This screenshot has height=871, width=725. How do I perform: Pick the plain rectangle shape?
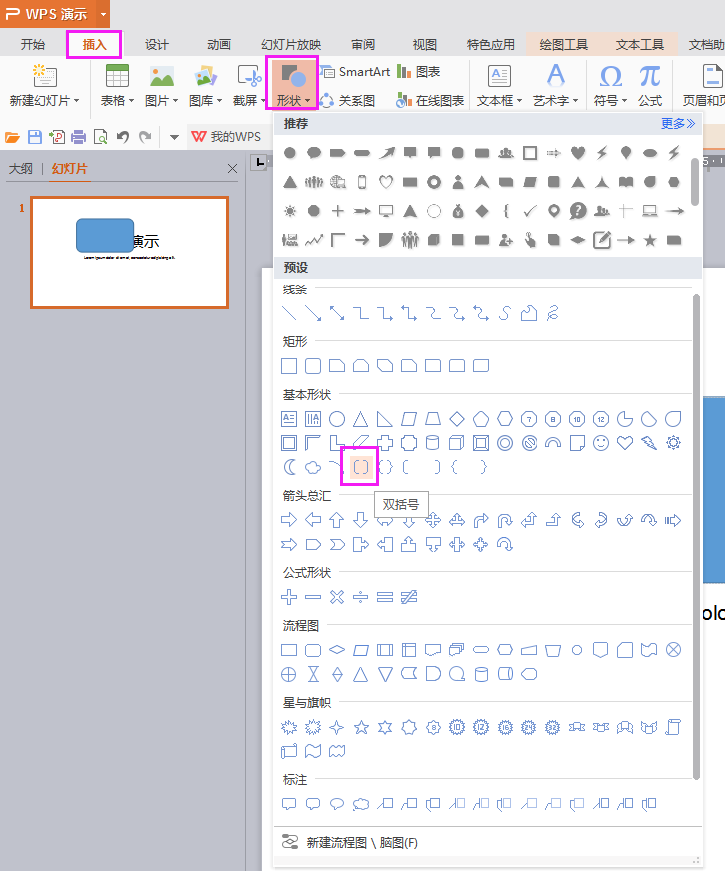tap(289, 366)
